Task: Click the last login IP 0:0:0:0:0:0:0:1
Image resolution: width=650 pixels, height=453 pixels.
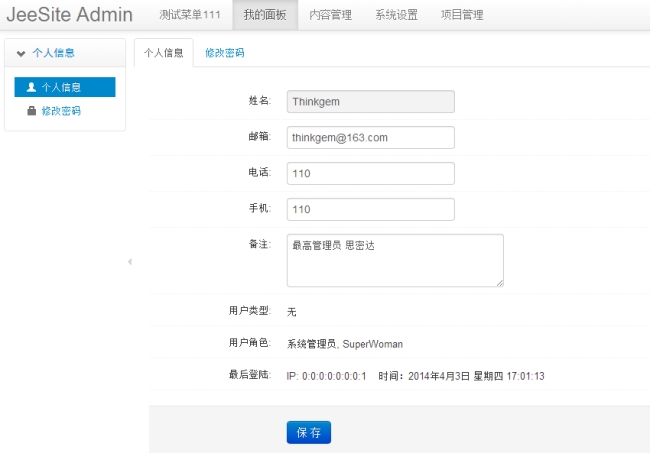Action: pos(326,376)
